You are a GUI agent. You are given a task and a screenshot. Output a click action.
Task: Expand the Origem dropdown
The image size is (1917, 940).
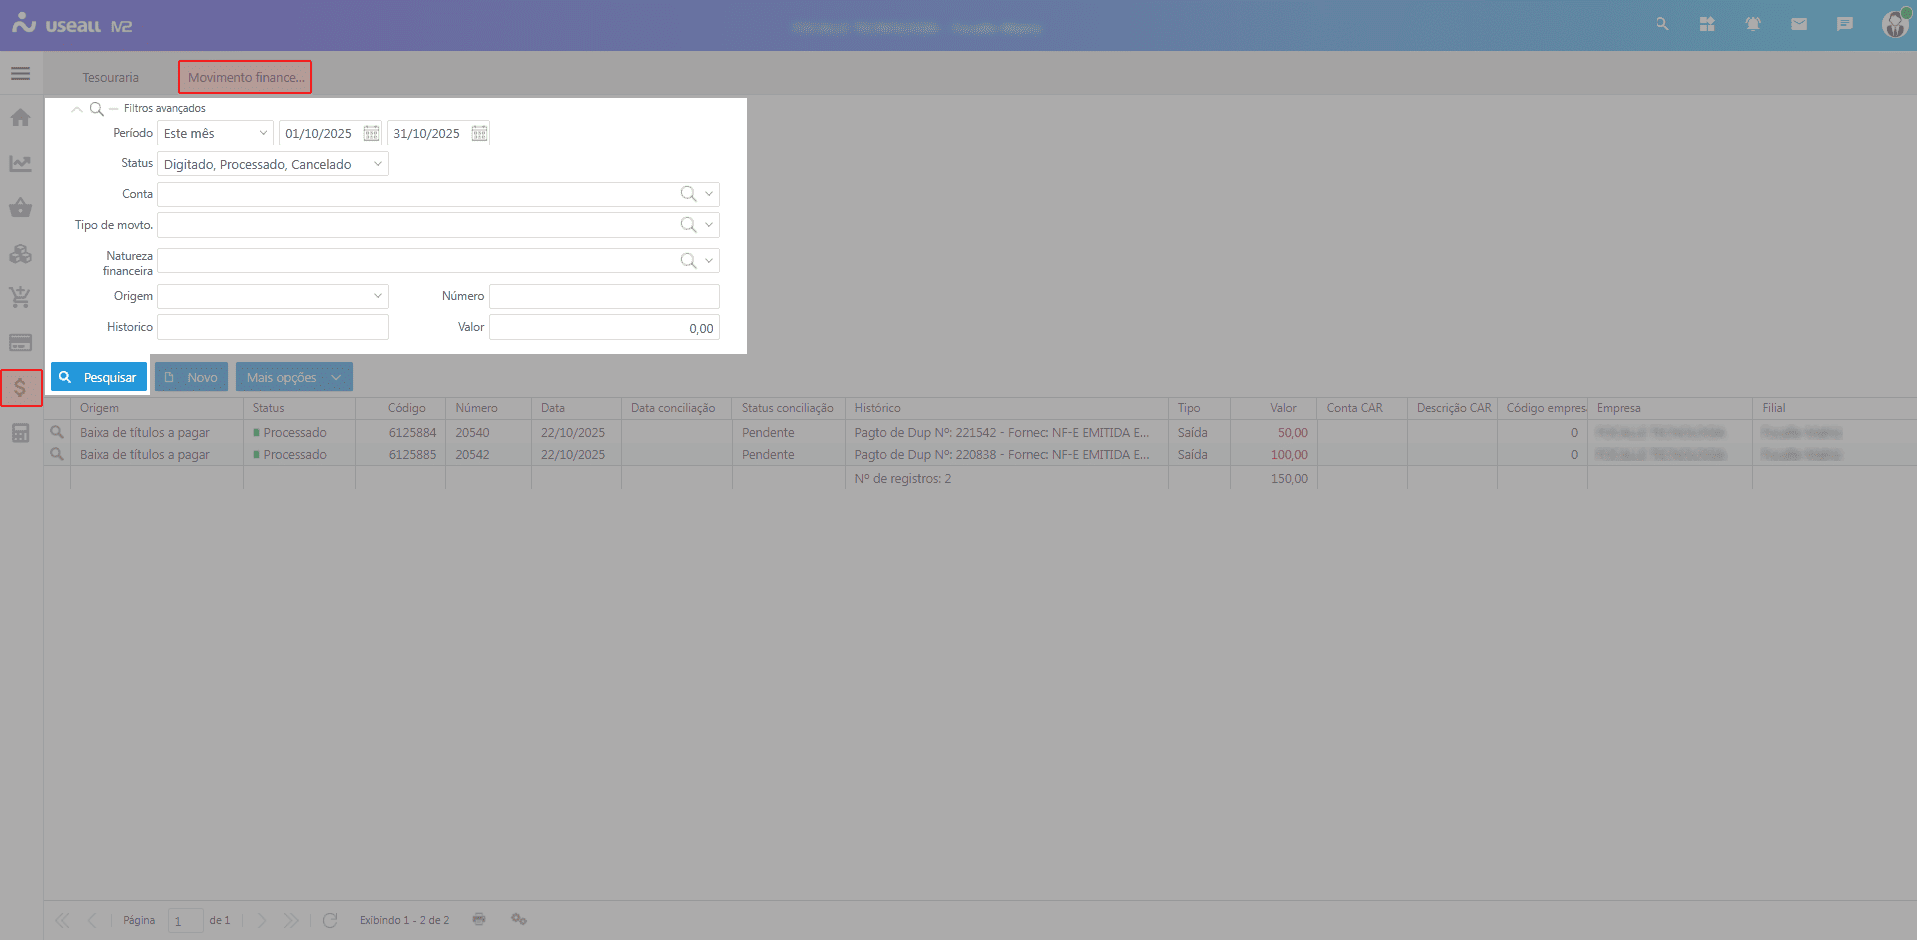[x=377, y=296]
